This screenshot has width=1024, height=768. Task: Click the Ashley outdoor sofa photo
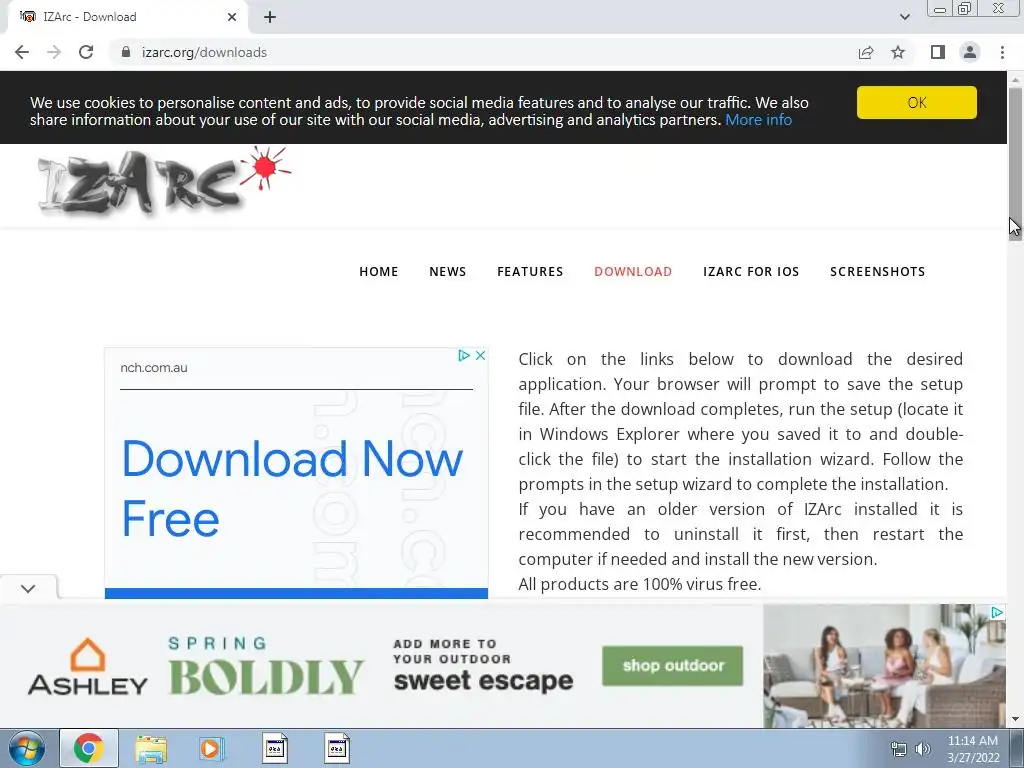[884, 665]
